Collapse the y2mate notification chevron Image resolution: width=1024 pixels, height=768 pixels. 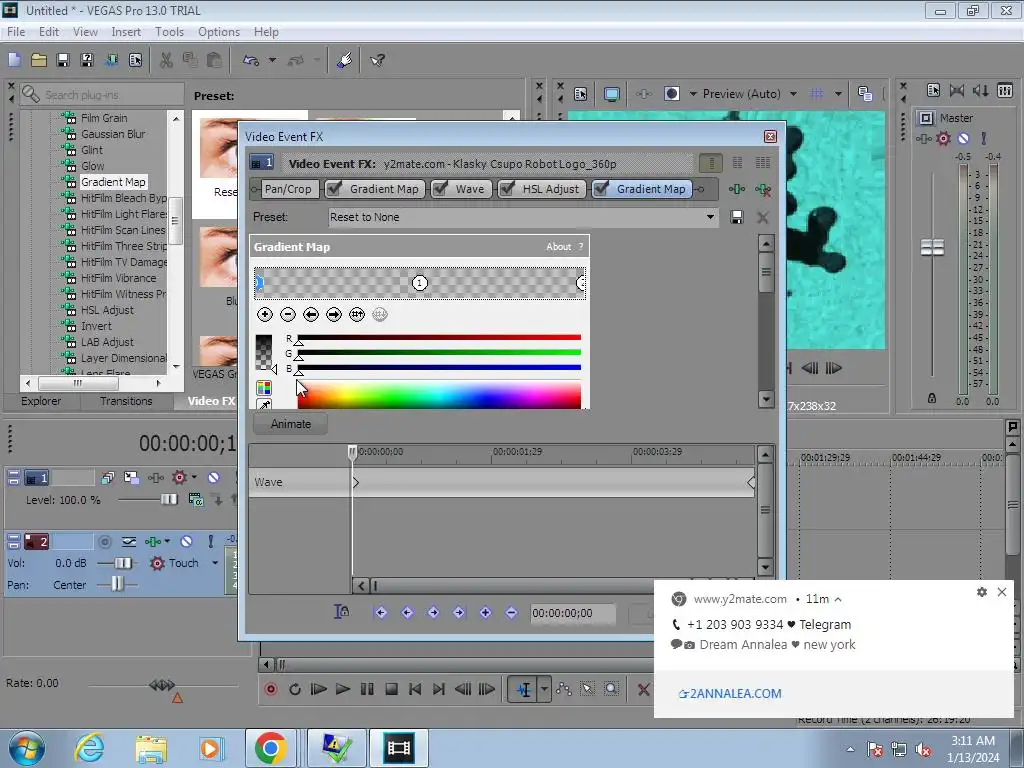coord(838,599)
